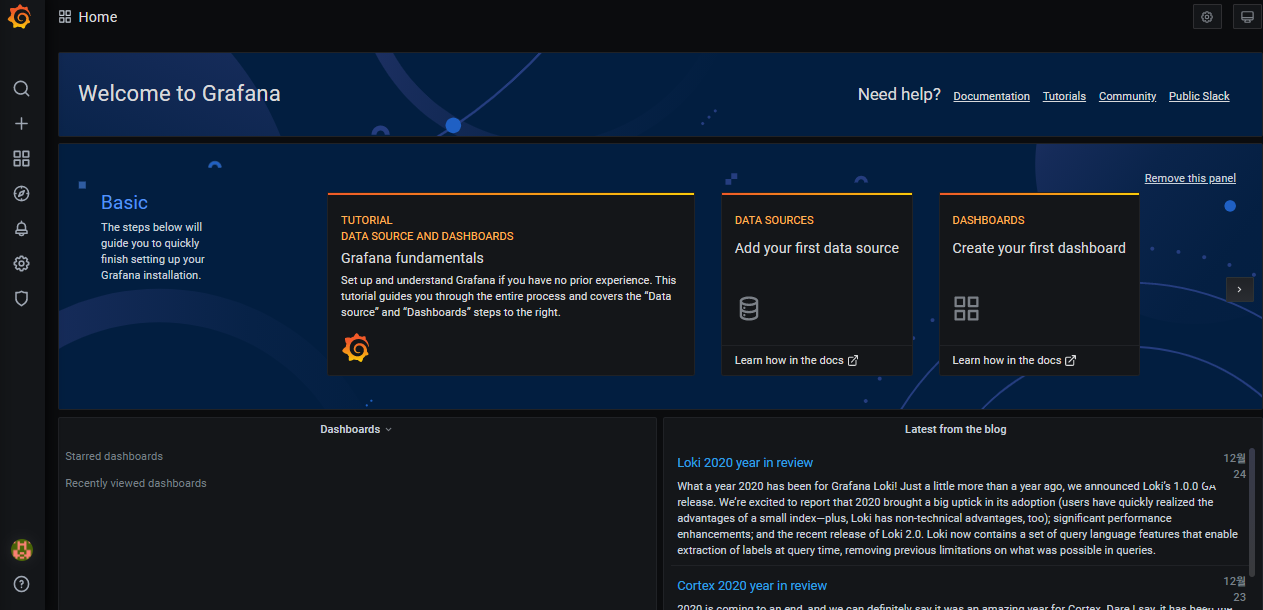Click Remove this panel link
The width and height of the screenshot is (1263, 610).
[x=1190, y=178]
